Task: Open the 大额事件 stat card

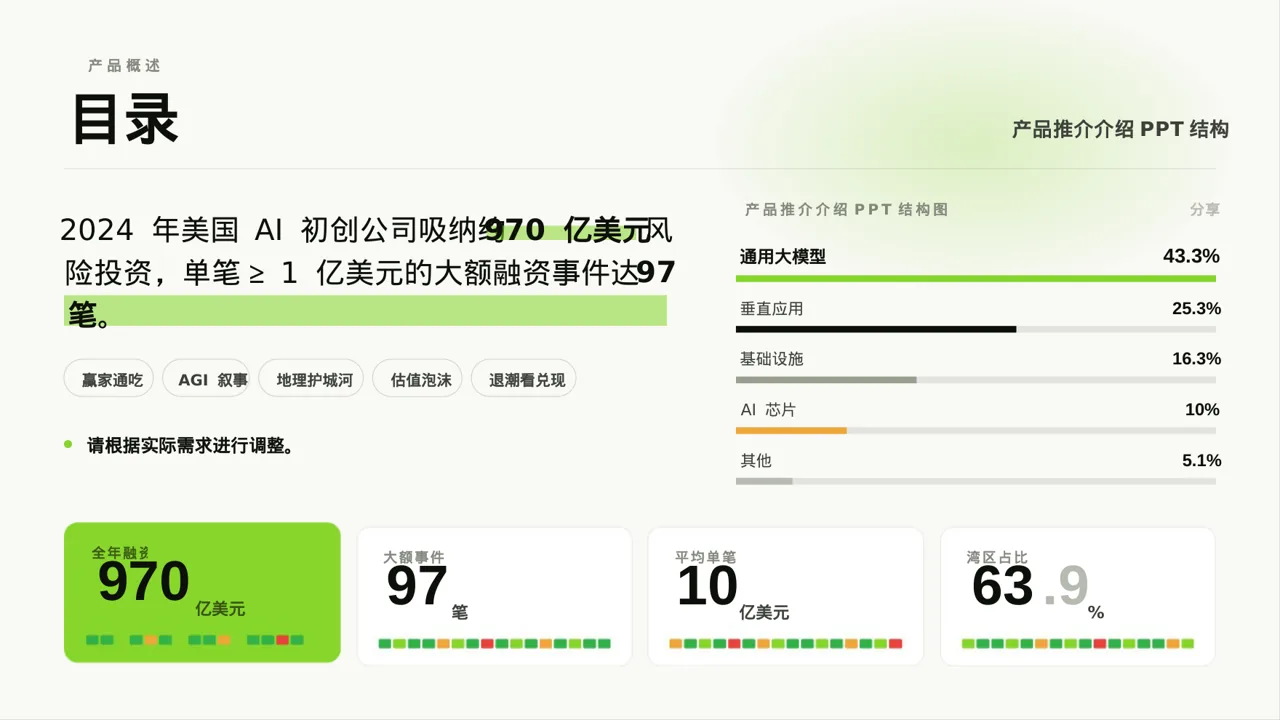Action: click(x=495, y=596)
